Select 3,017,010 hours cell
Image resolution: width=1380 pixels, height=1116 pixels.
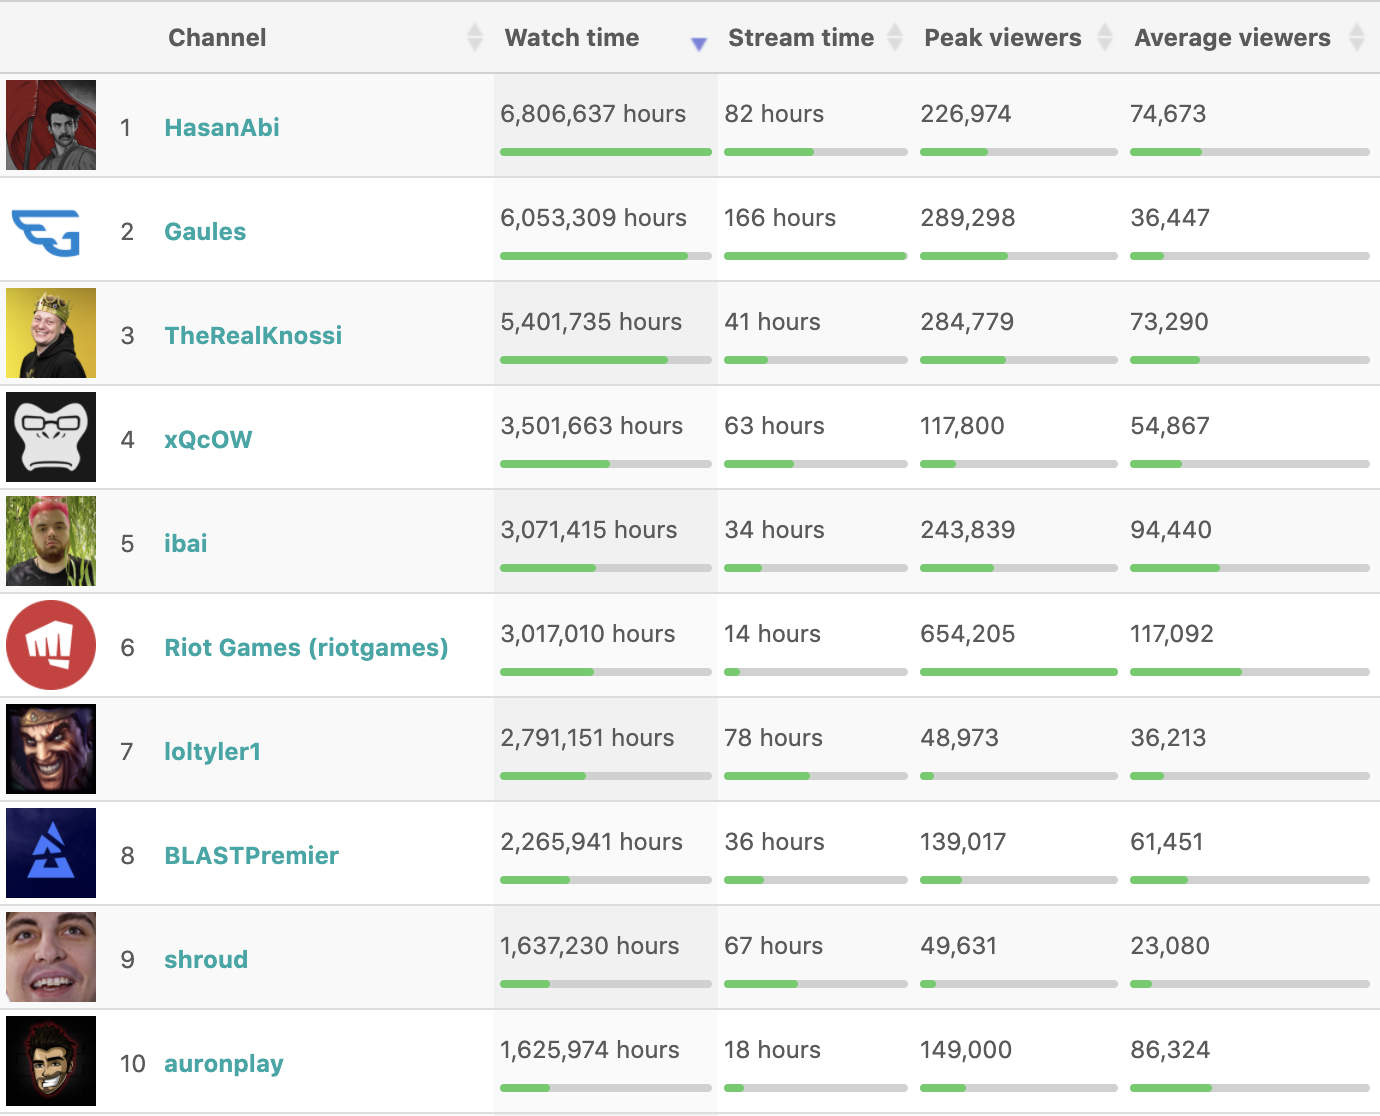click(588, 634)
